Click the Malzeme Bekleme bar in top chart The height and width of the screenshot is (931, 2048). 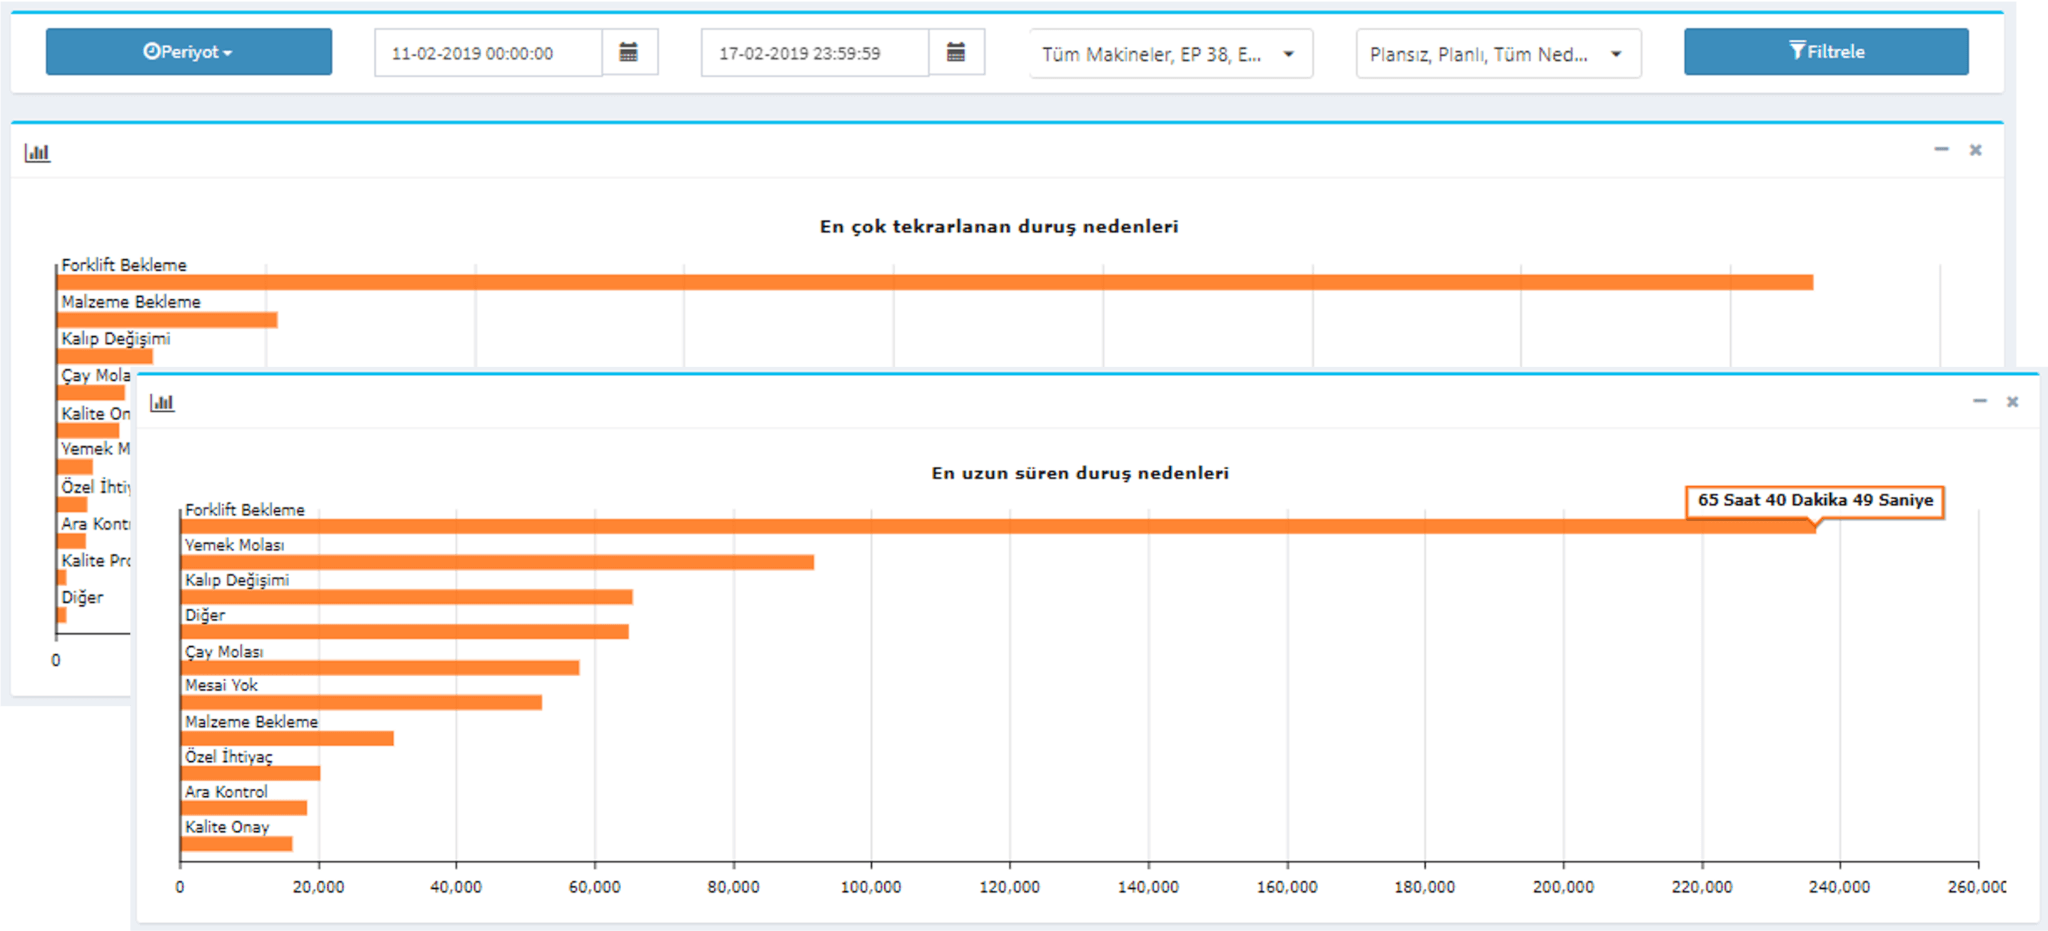coord(167,320)
